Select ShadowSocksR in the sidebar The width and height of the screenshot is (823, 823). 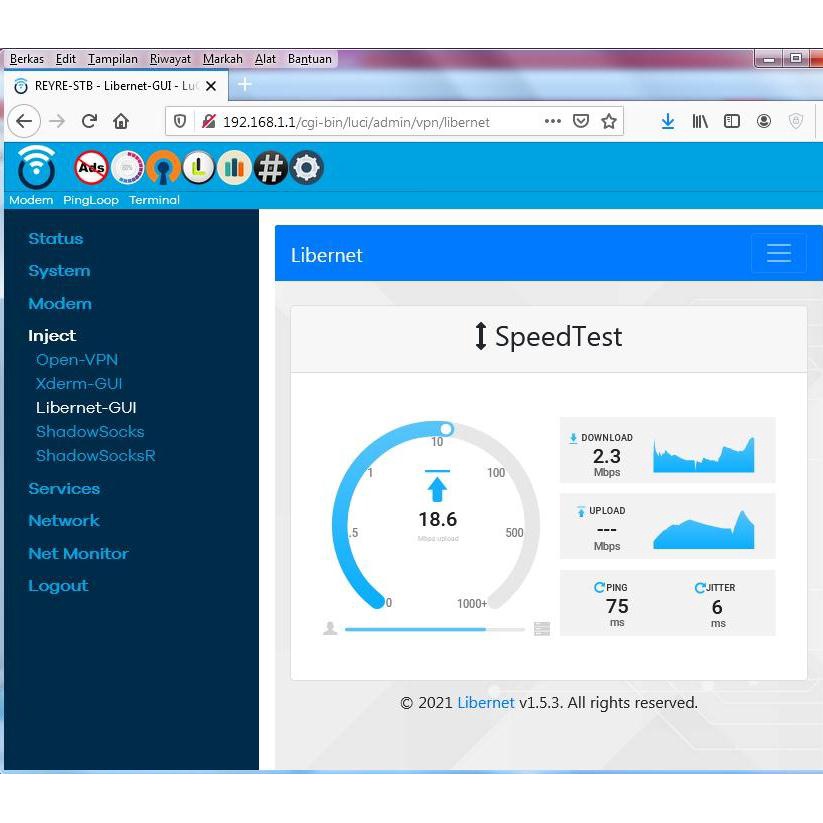click(96, 456)
